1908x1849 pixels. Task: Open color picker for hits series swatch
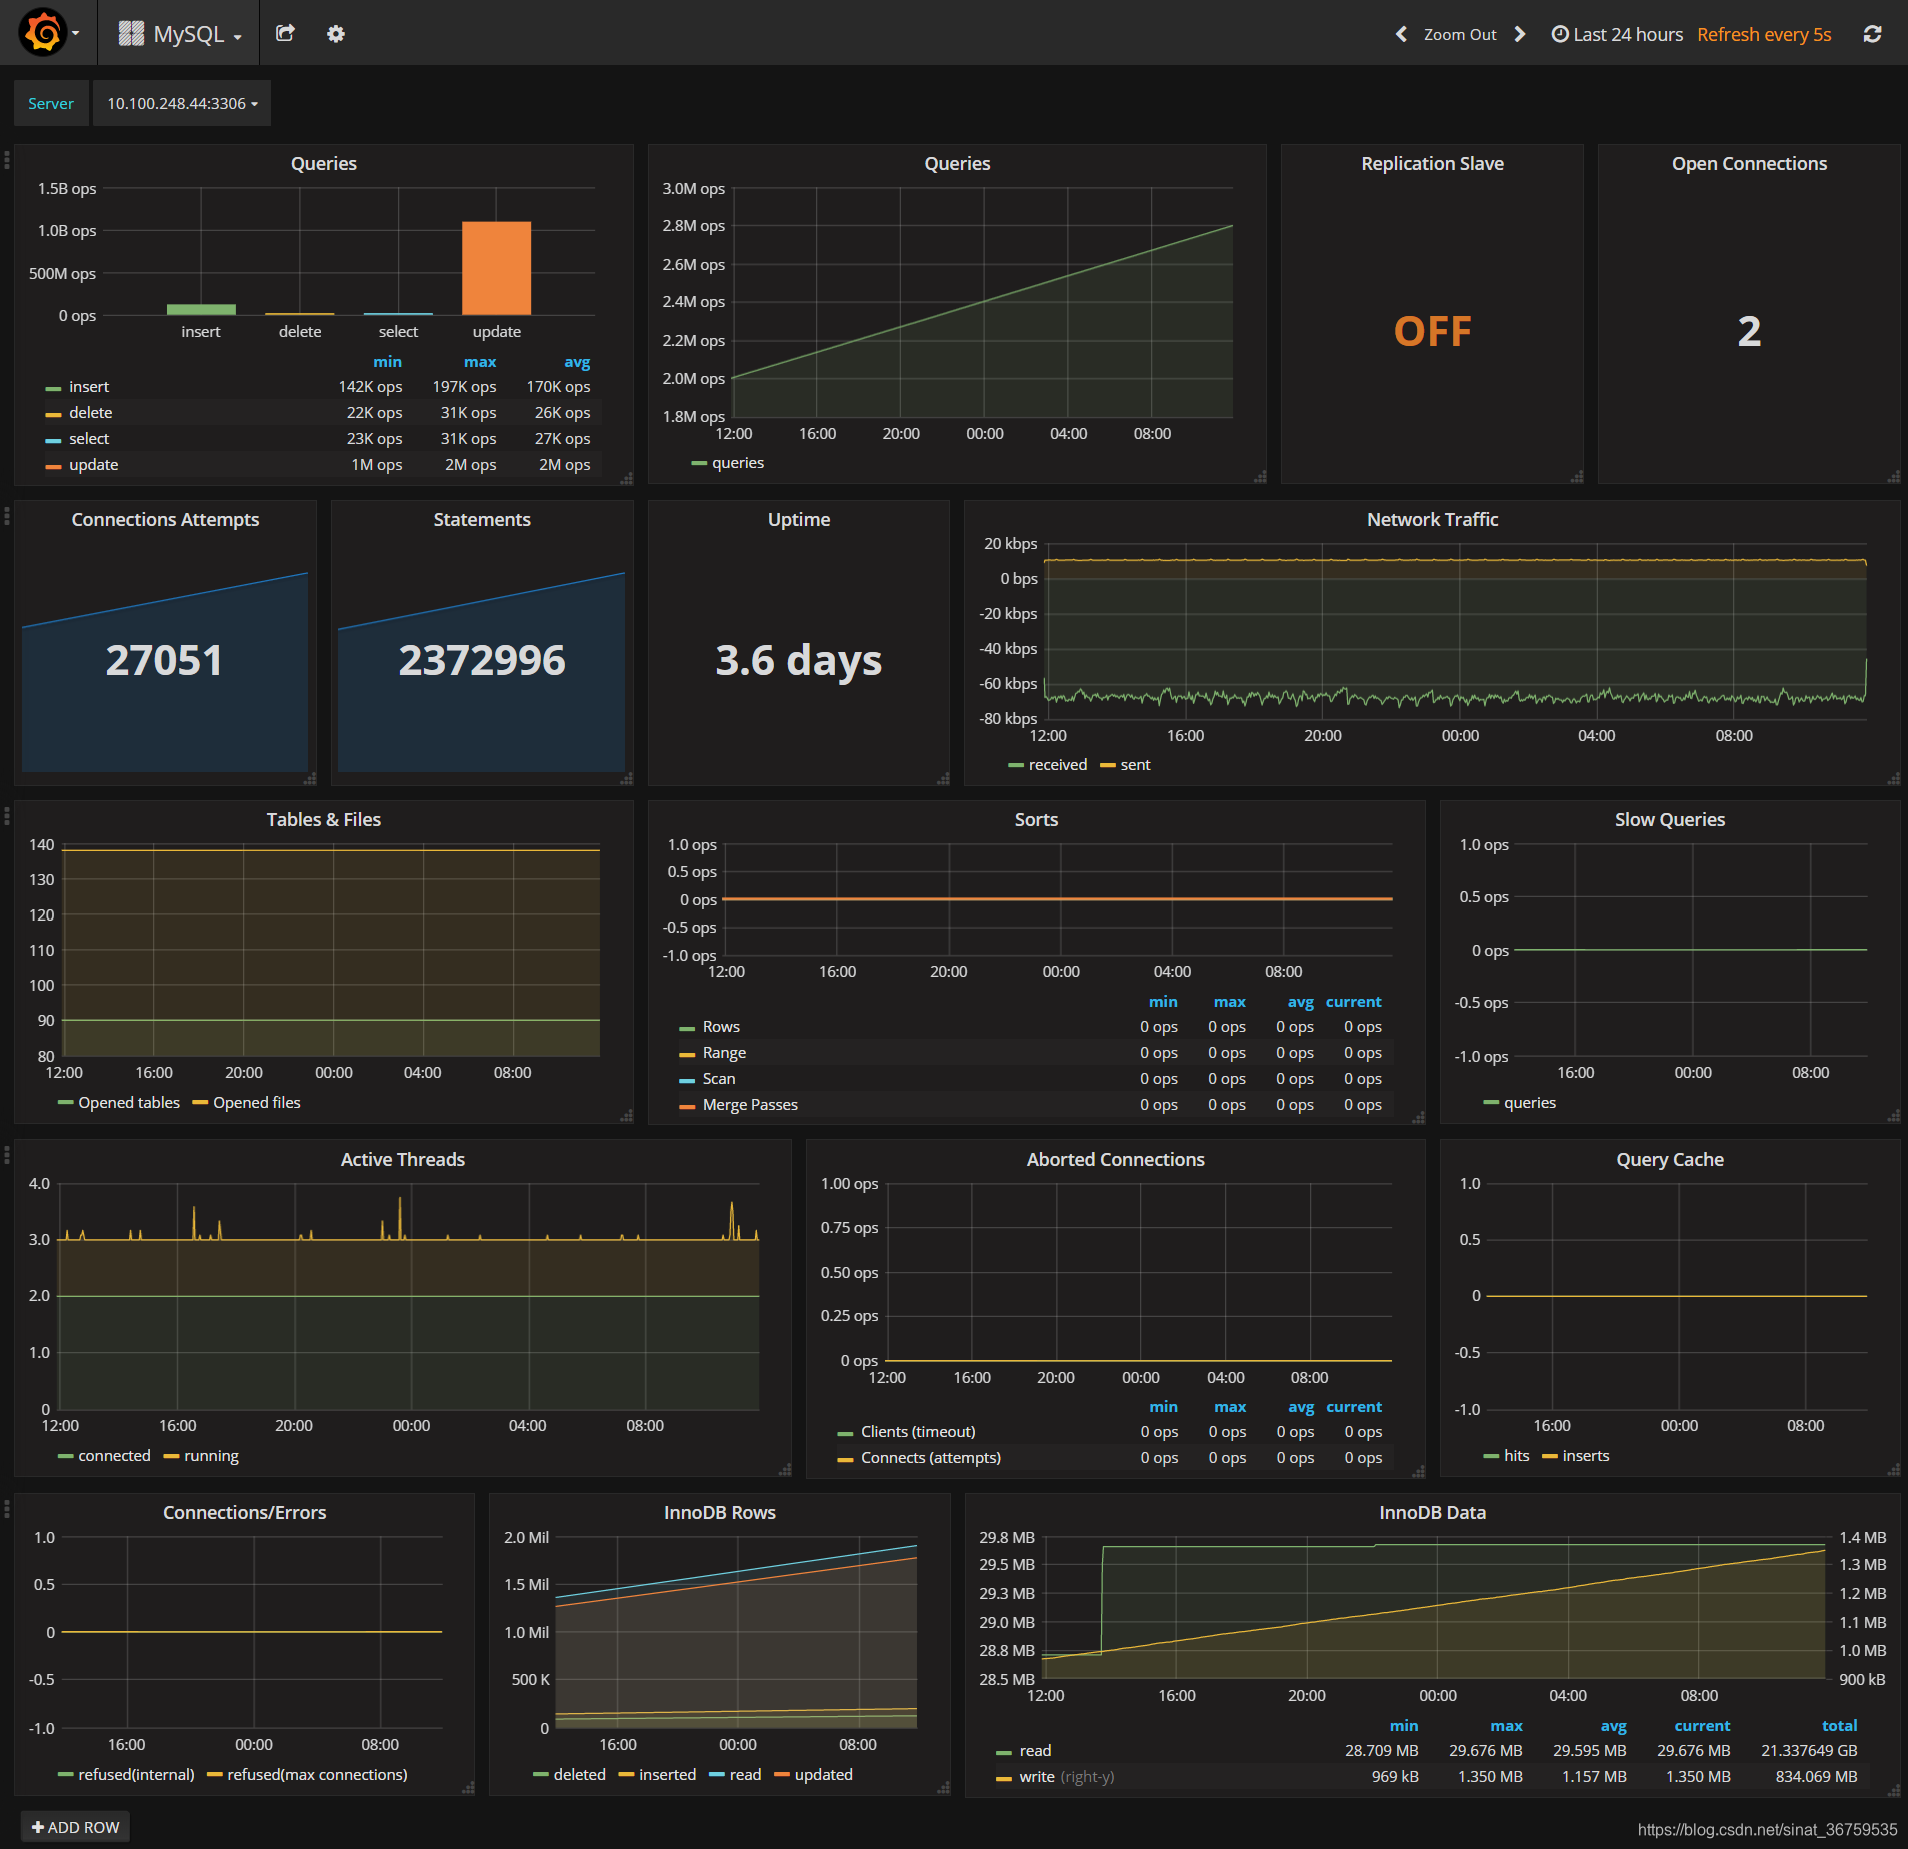(x=1491, y=1456)
